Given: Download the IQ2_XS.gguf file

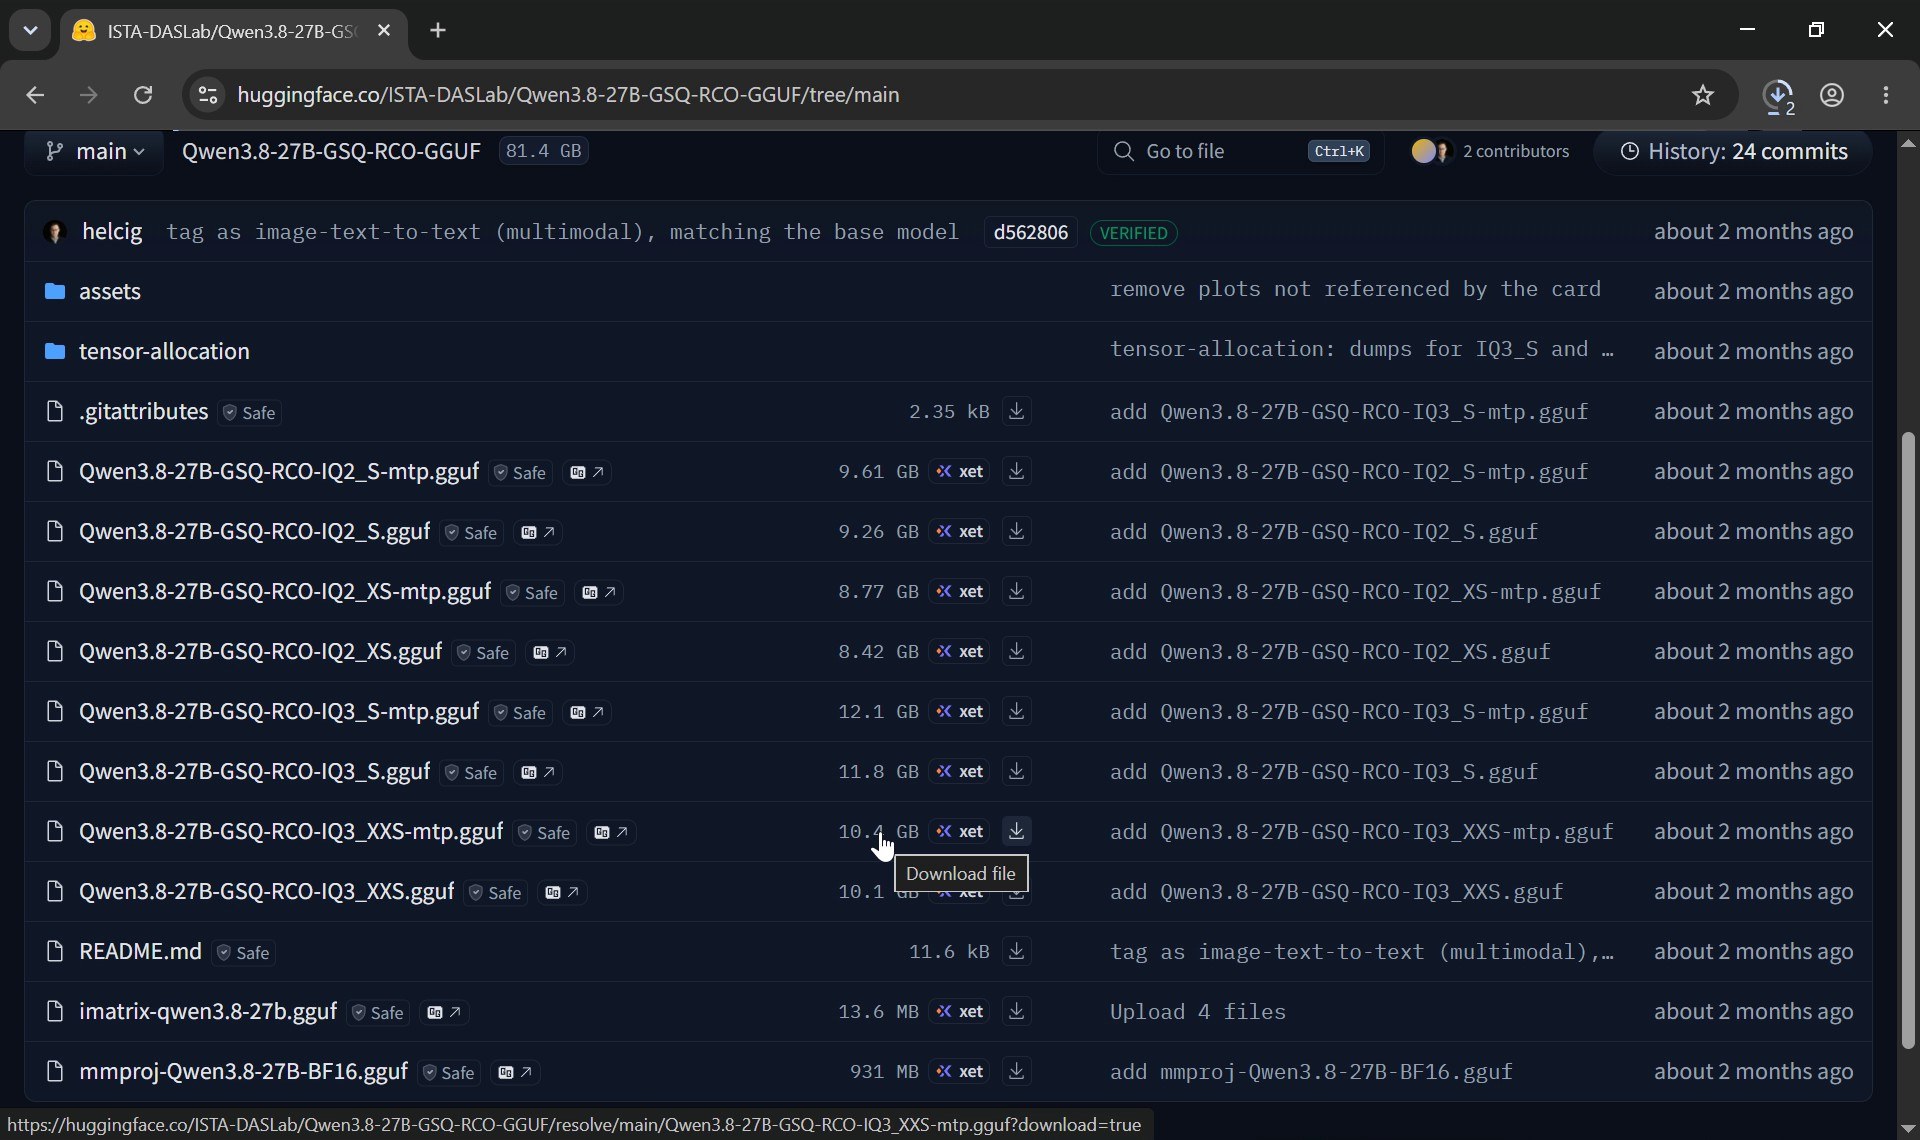Looking at the screenshot, I should (1016, 651).
